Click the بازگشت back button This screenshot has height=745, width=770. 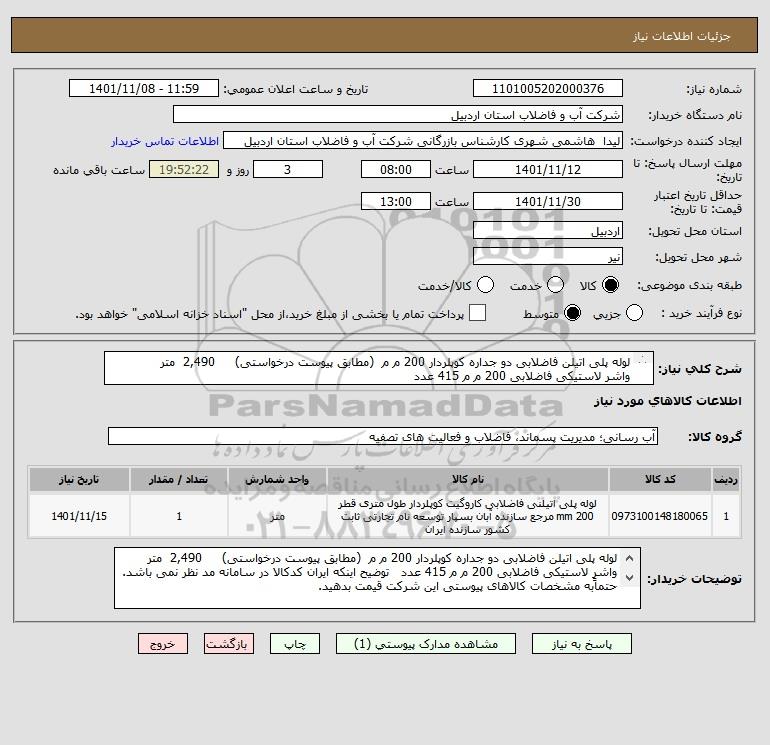coord(229,643)
